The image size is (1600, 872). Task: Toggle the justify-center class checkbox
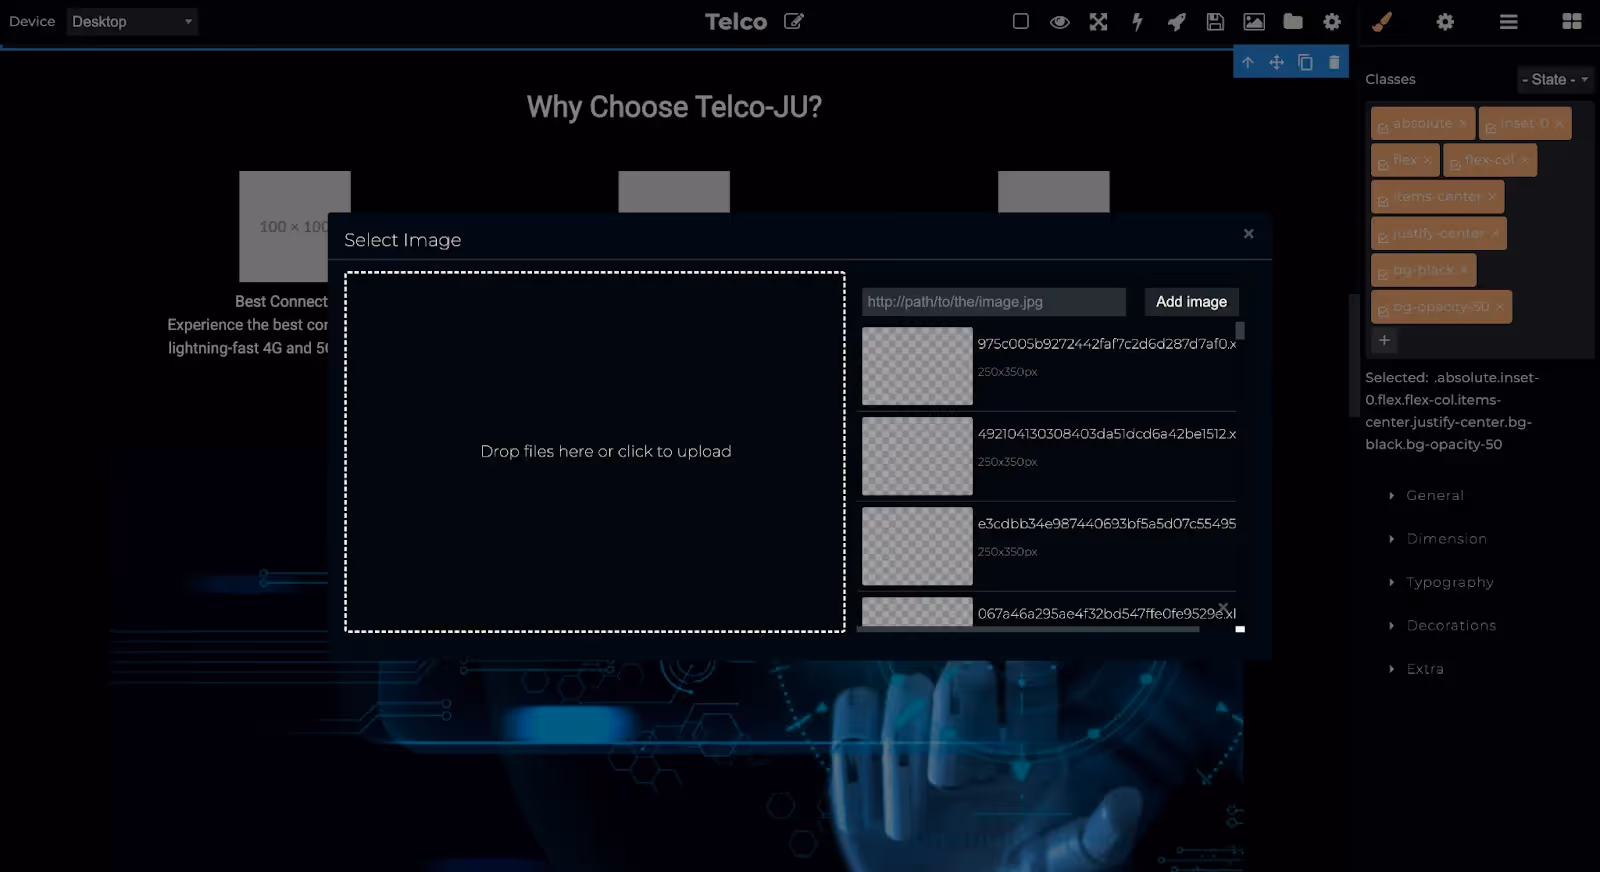tap(1383, 238)
